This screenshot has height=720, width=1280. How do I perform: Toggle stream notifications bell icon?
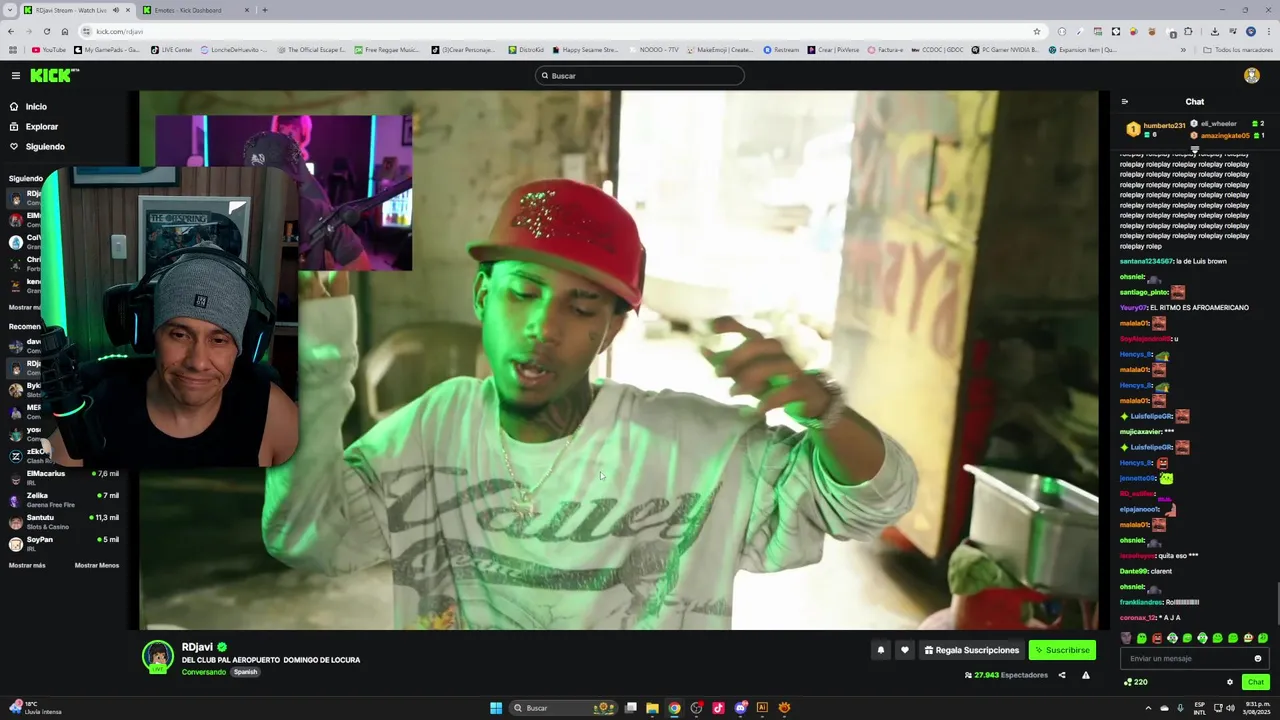coord(880,650)
